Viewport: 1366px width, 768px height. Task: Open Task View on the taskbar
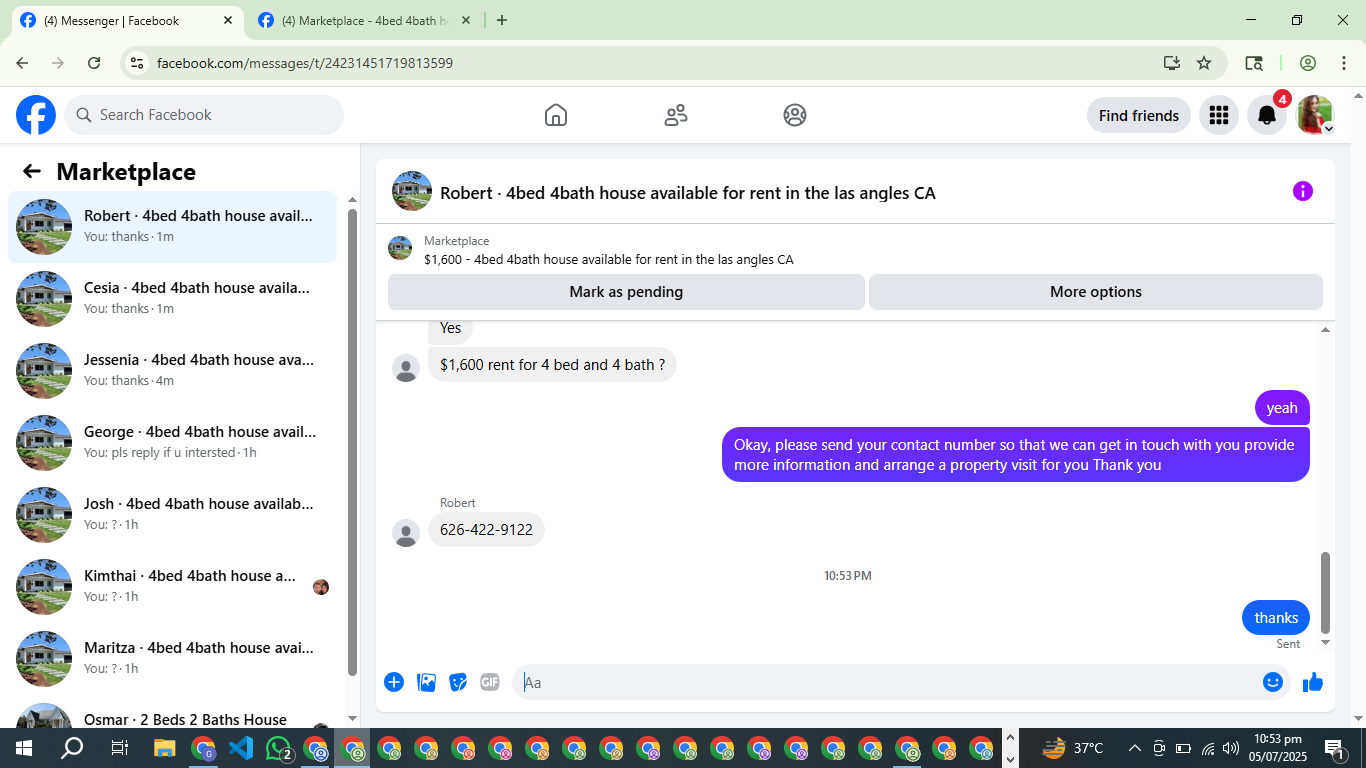click(119, 748)
